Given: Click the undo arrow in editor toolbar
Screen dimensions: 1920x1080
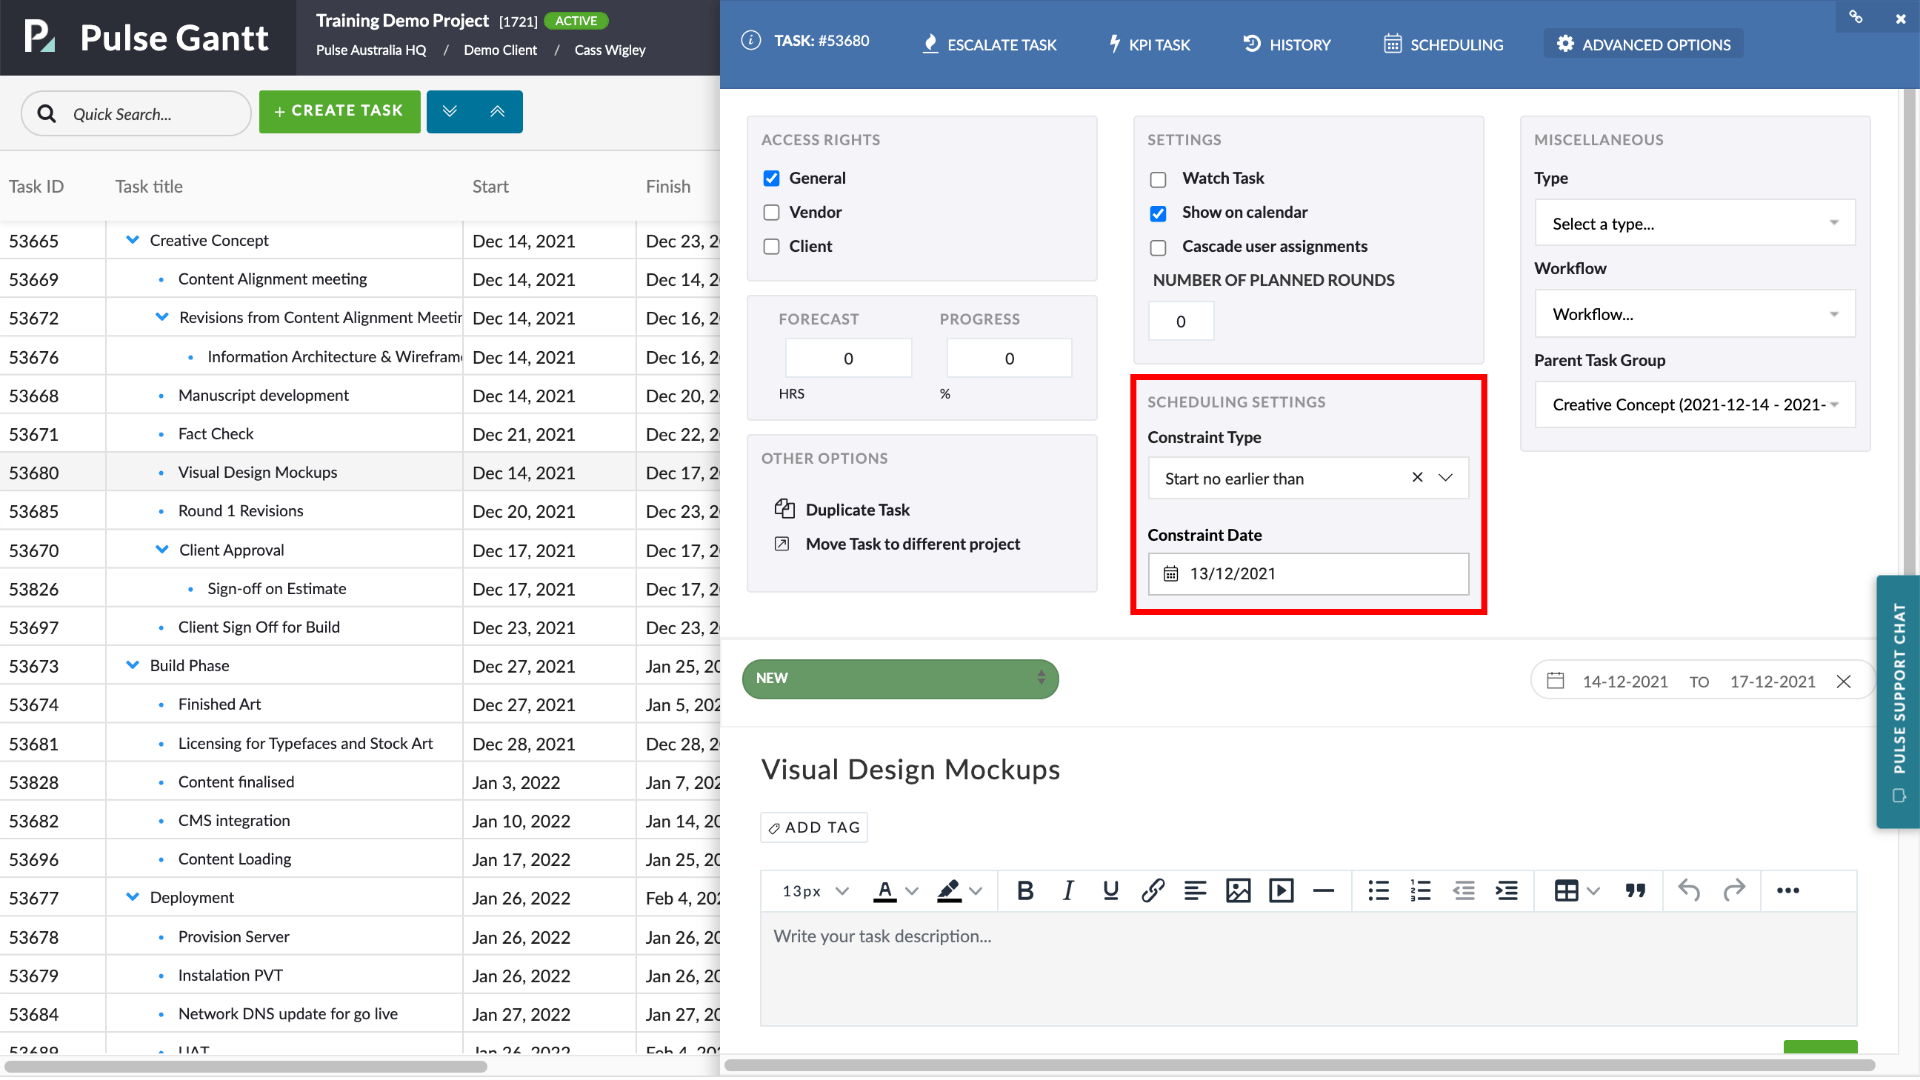Looking at the screenshot, I should click(1689, 891).
